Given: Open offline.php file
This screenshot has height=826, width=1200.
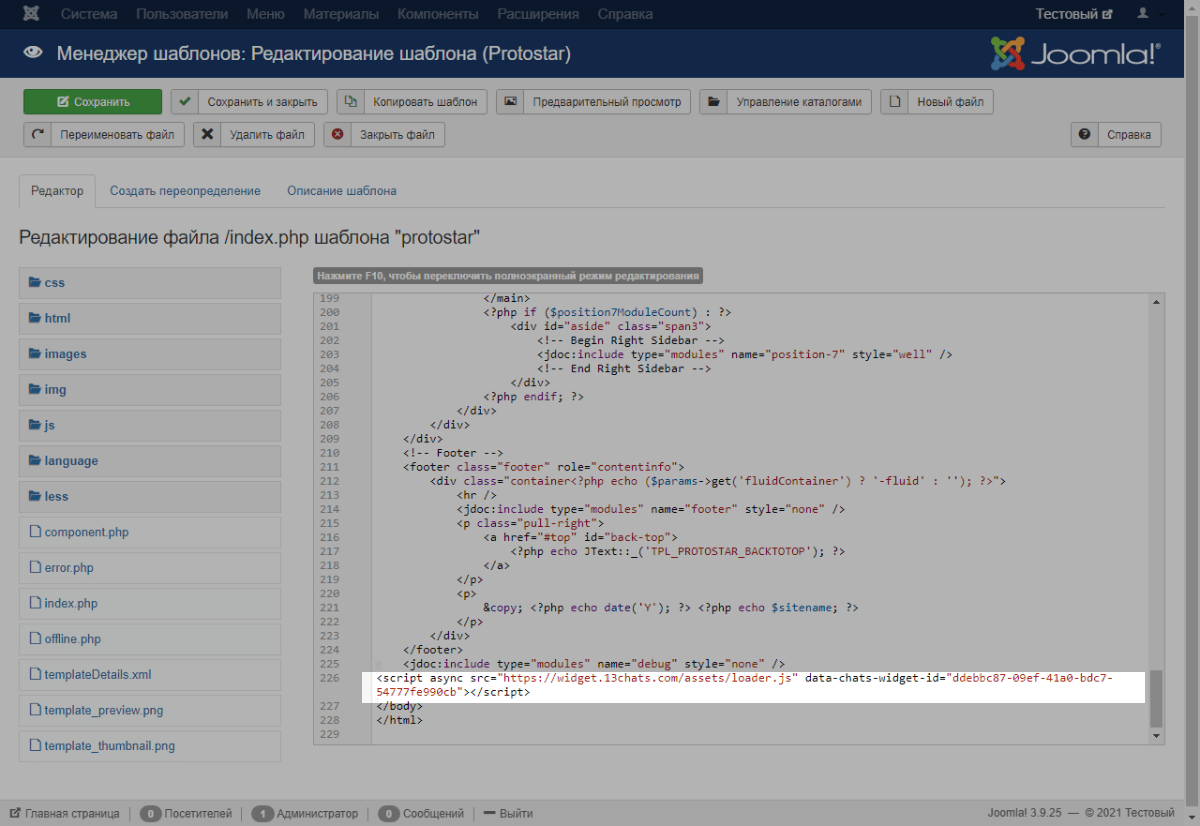Looking at the screenshot, I should pos(150,639).
